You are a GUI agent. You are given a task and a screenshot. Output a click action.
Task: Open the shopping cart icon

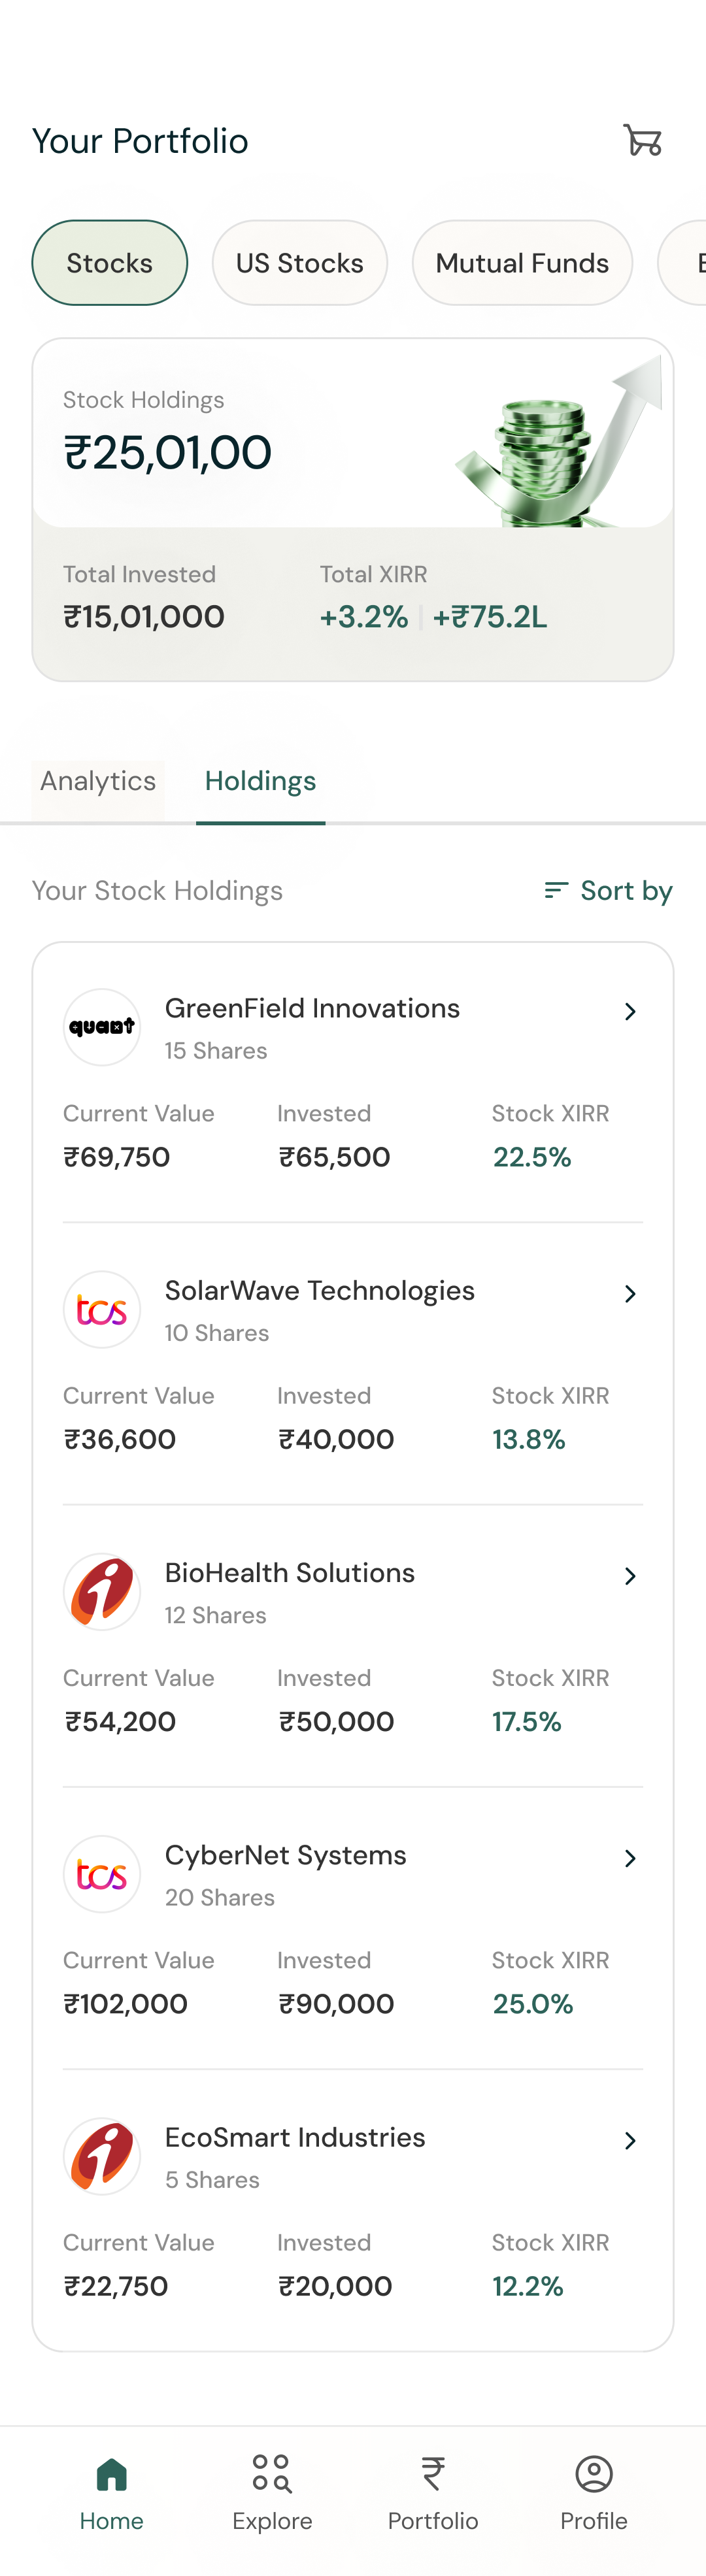pyautogui.click(x=643, y=140)
